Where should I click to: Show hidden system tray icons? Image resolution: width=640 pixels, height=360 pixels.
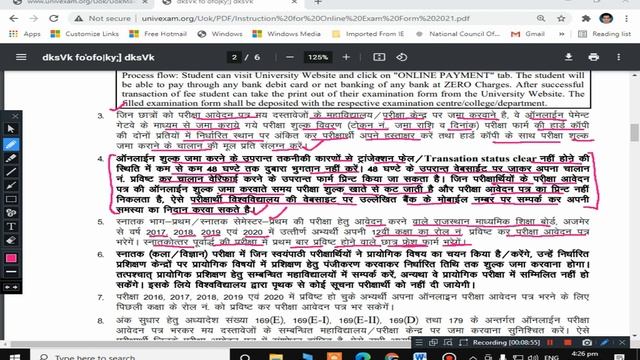[x=473, y=357]
